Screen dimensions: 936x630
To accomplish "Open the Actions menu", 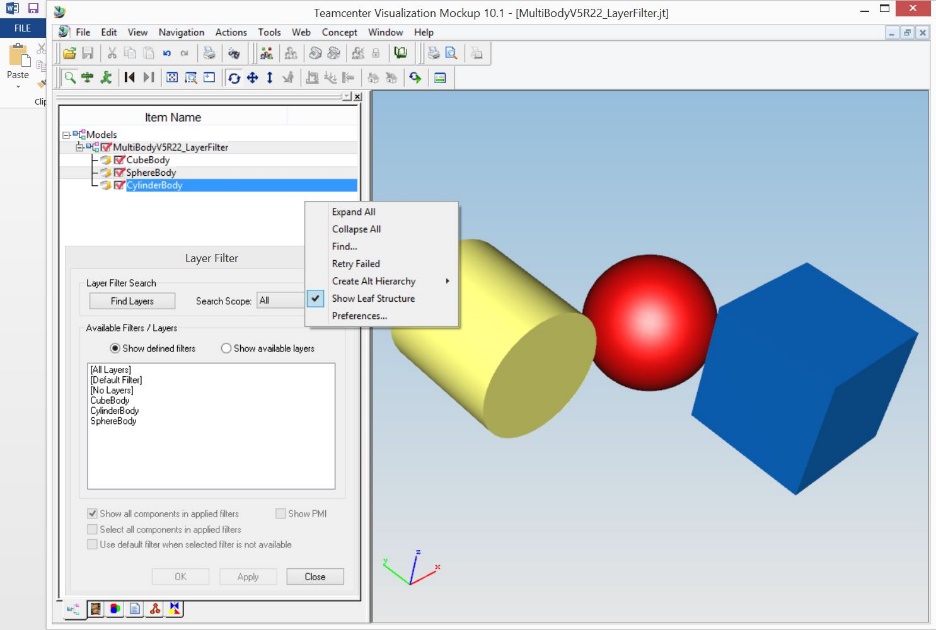I will click(x=231, y=32).
